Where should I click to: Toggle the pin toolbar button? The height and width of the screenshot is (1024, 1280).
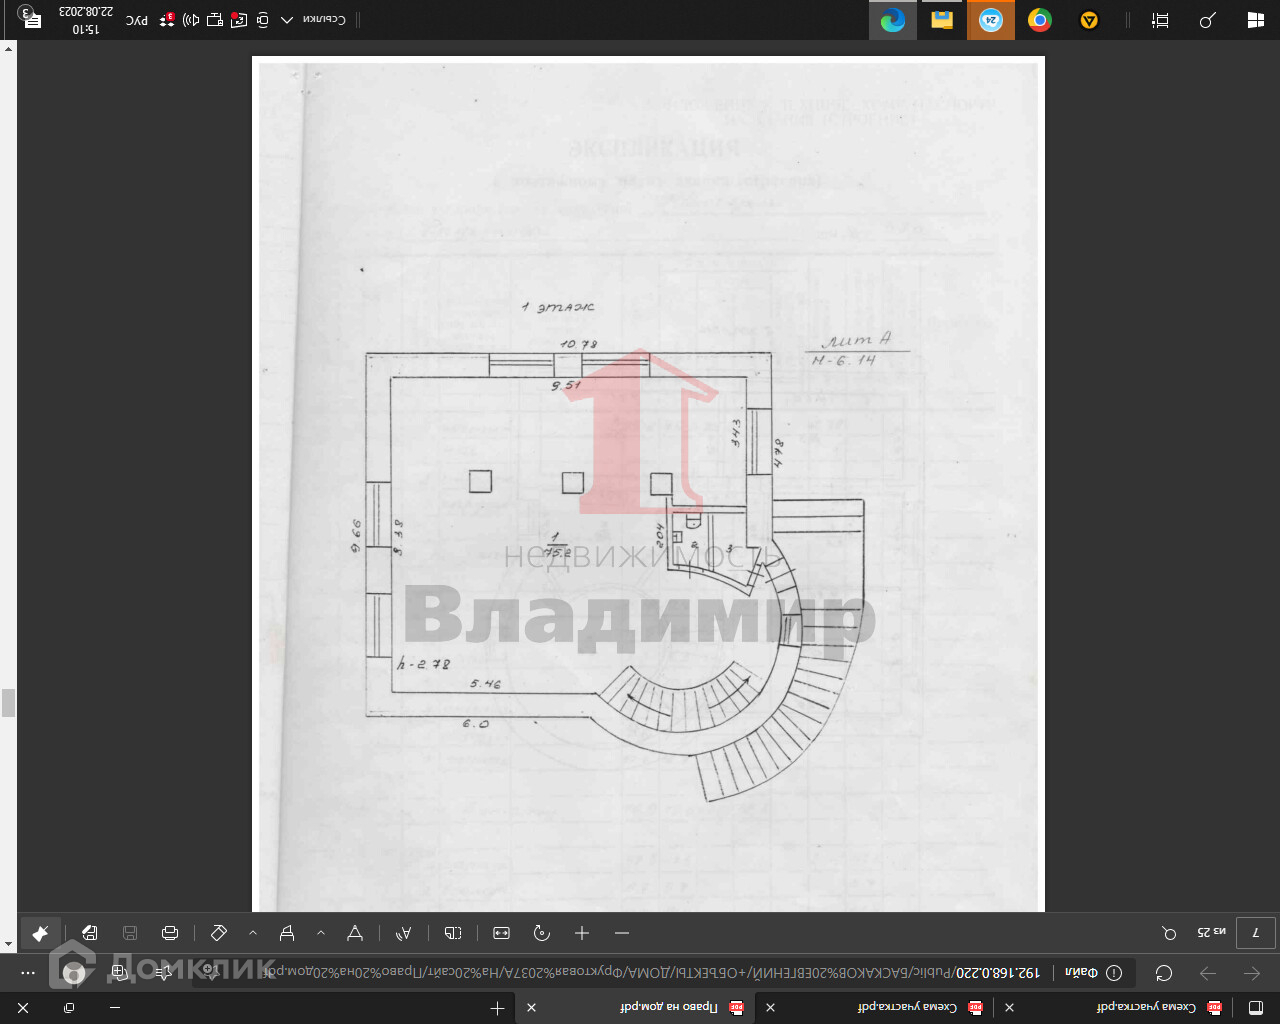coord(40,933)
